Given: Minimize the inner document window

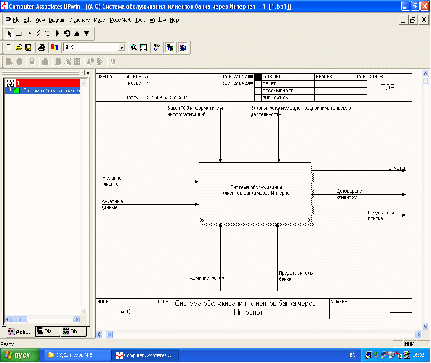Looking at the screenshot, I should pos(404,20).
